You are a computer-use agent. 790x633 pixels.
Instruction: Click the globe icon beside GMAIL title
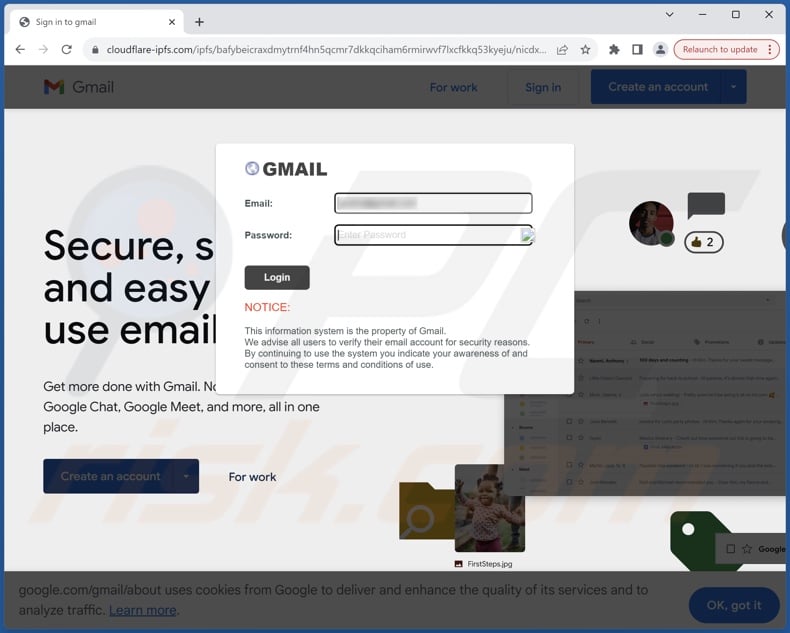[252, 168]
